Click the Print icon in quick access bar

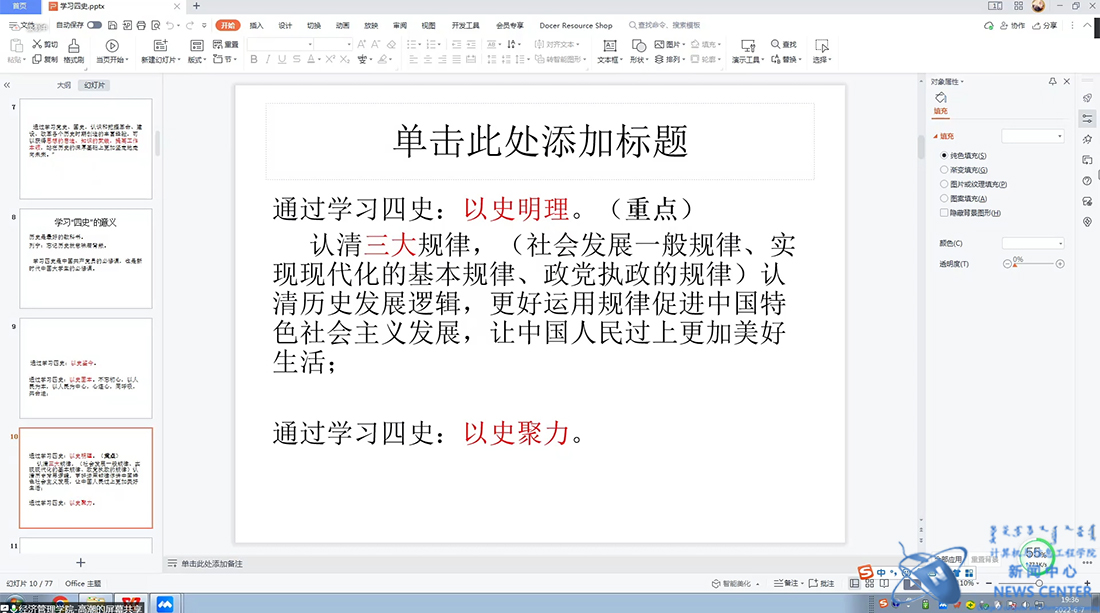(x=141, y=25)
